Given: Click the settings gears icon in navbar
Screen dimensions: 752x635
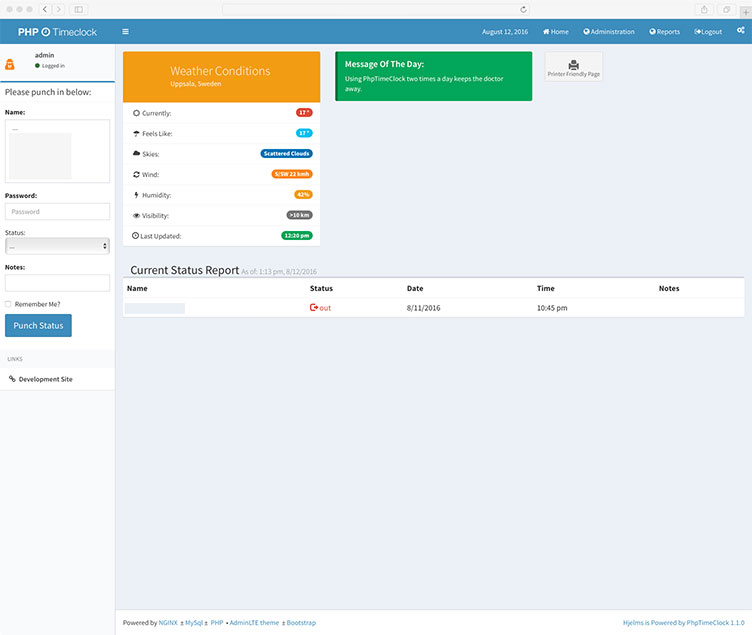Looking at the screenshot, I should coord(740,31).
